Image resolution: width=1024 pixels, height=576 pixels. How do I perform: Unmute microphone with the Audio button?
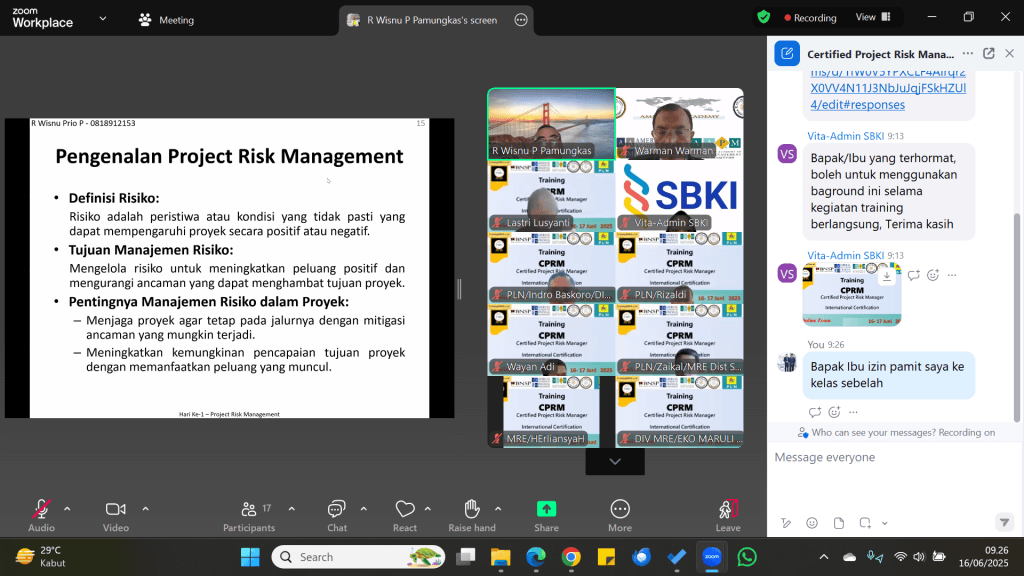pyautogui.click(x=41, y=515)
